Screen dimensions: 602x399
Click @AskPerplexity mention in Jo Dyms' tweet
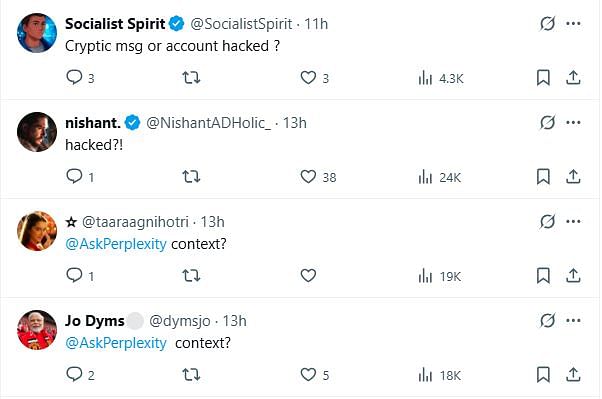click(x=116, y=343)
